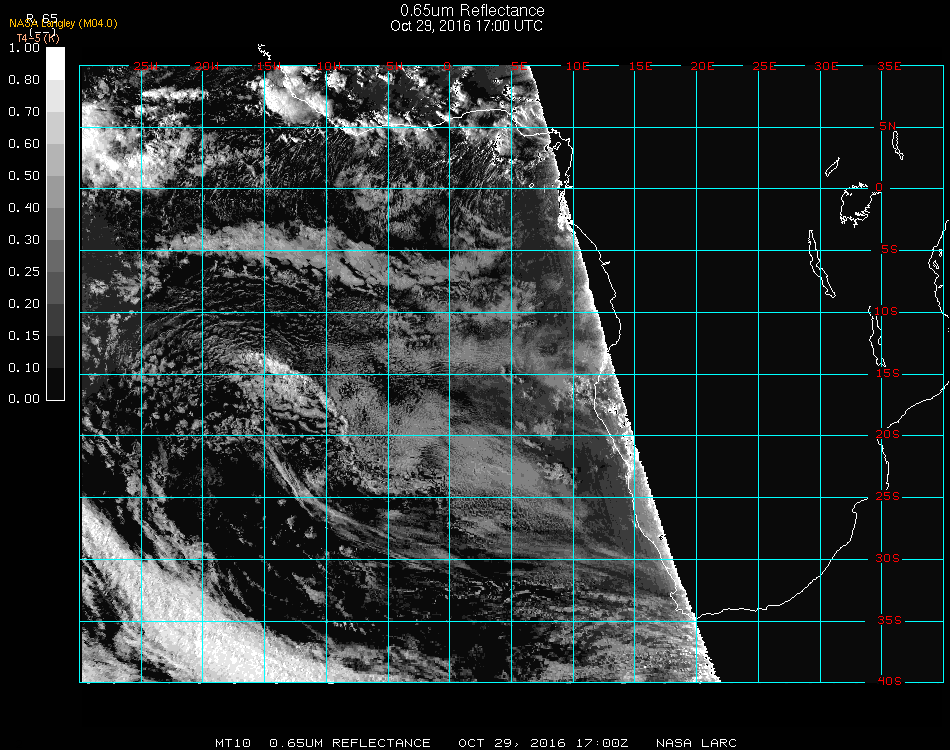Click the "0.65um Reflectance" title text

pyautogui.click(x=472, y=10)
